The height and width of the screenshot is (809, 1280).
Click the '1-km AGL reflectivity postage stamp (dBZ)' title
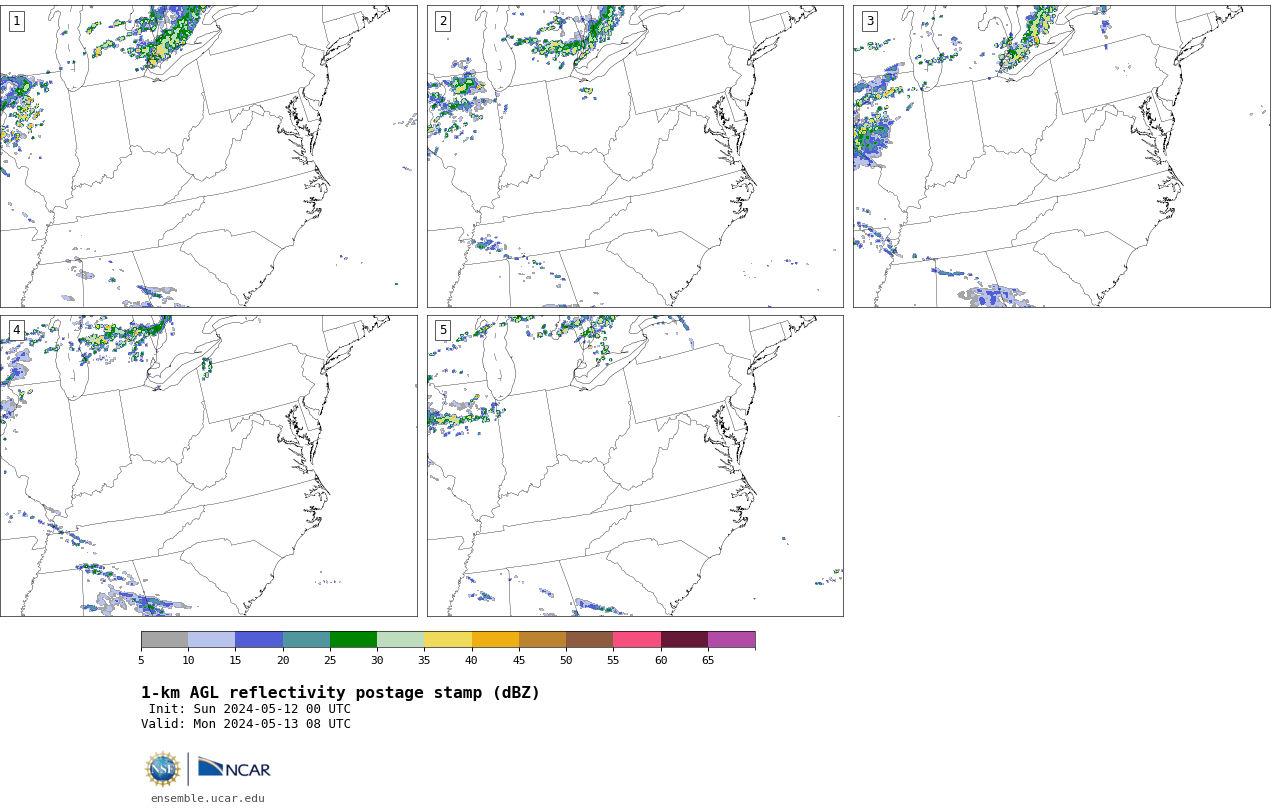coord(340,693)
